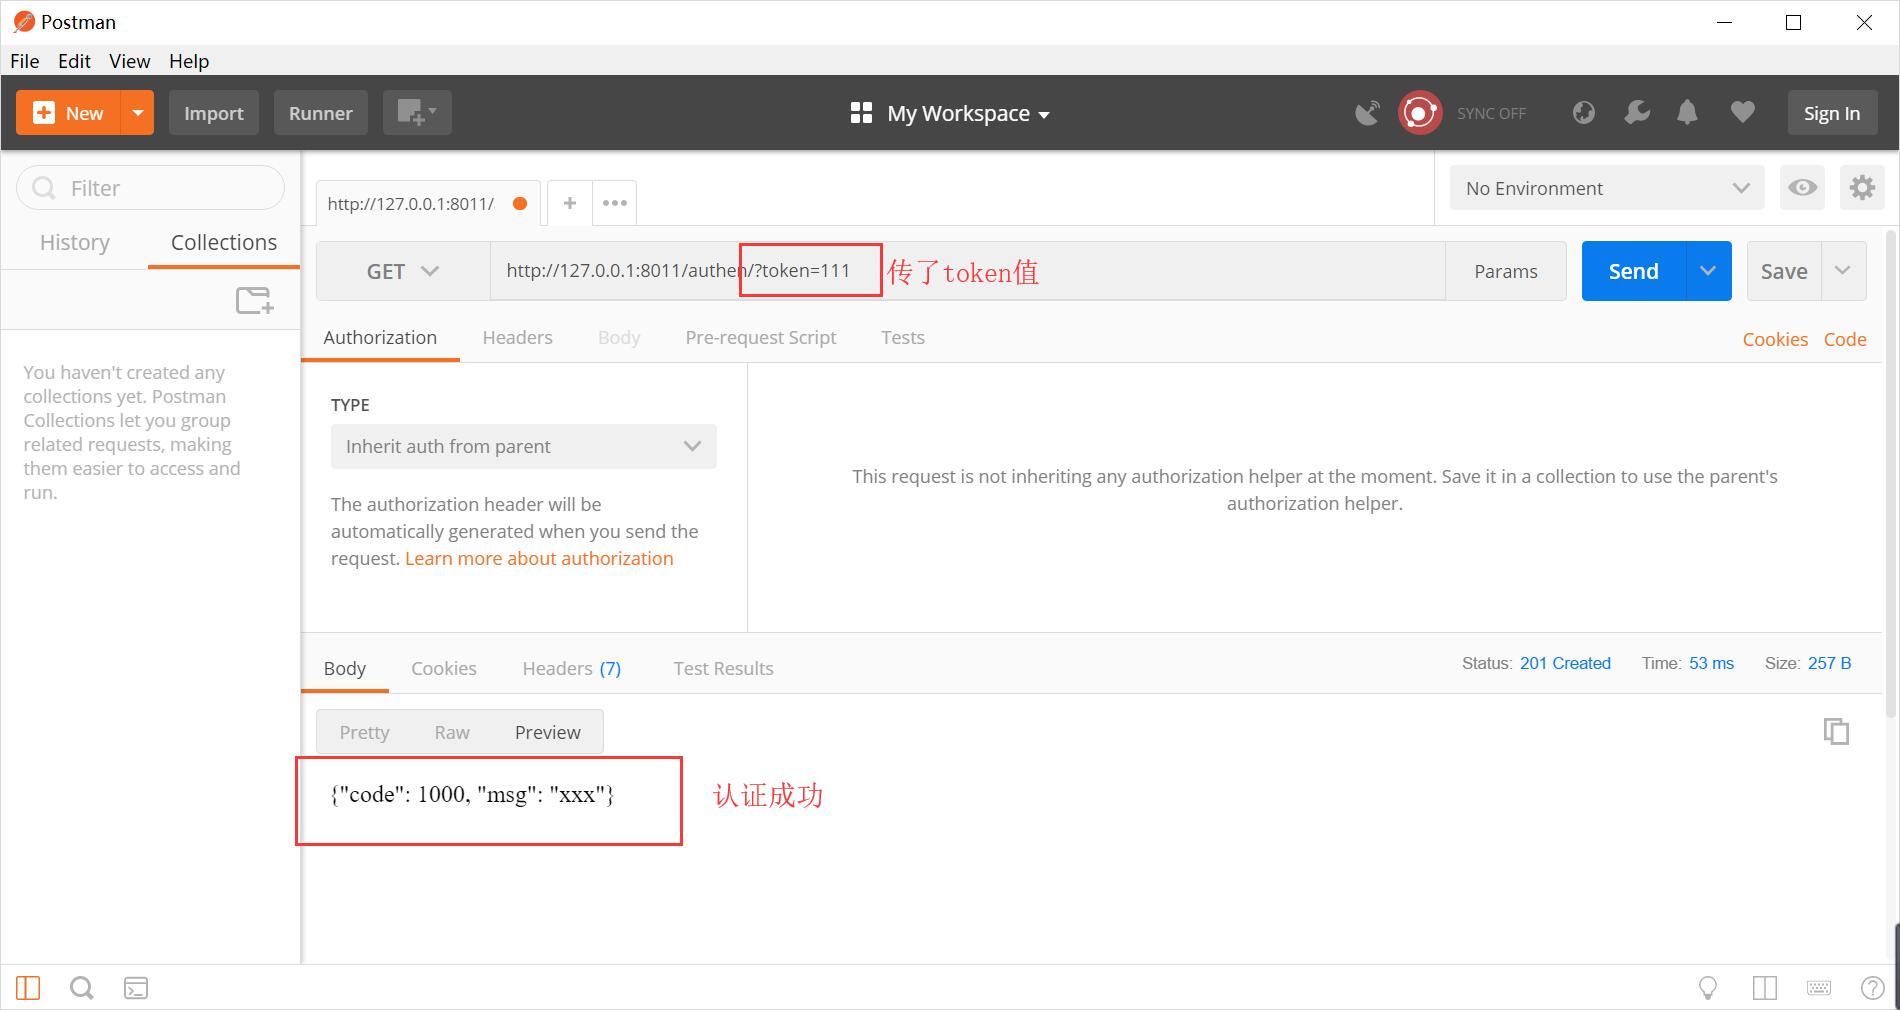
Task: Click the Bootcamp lightbulb icon
Action: tap(1708, 988)
